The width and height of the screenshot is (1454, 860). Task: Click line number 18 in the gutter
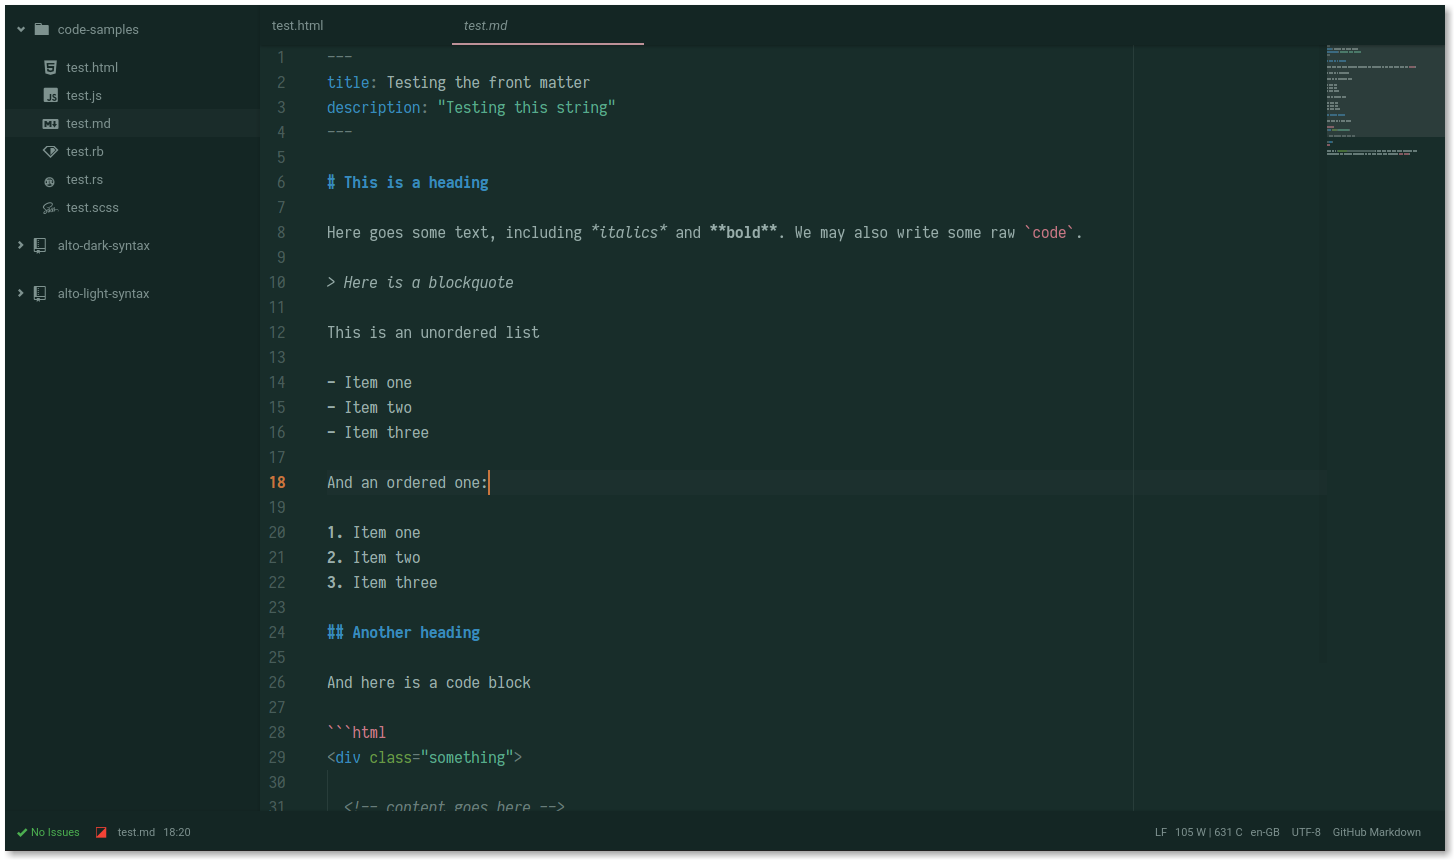(x=277, y=482)
